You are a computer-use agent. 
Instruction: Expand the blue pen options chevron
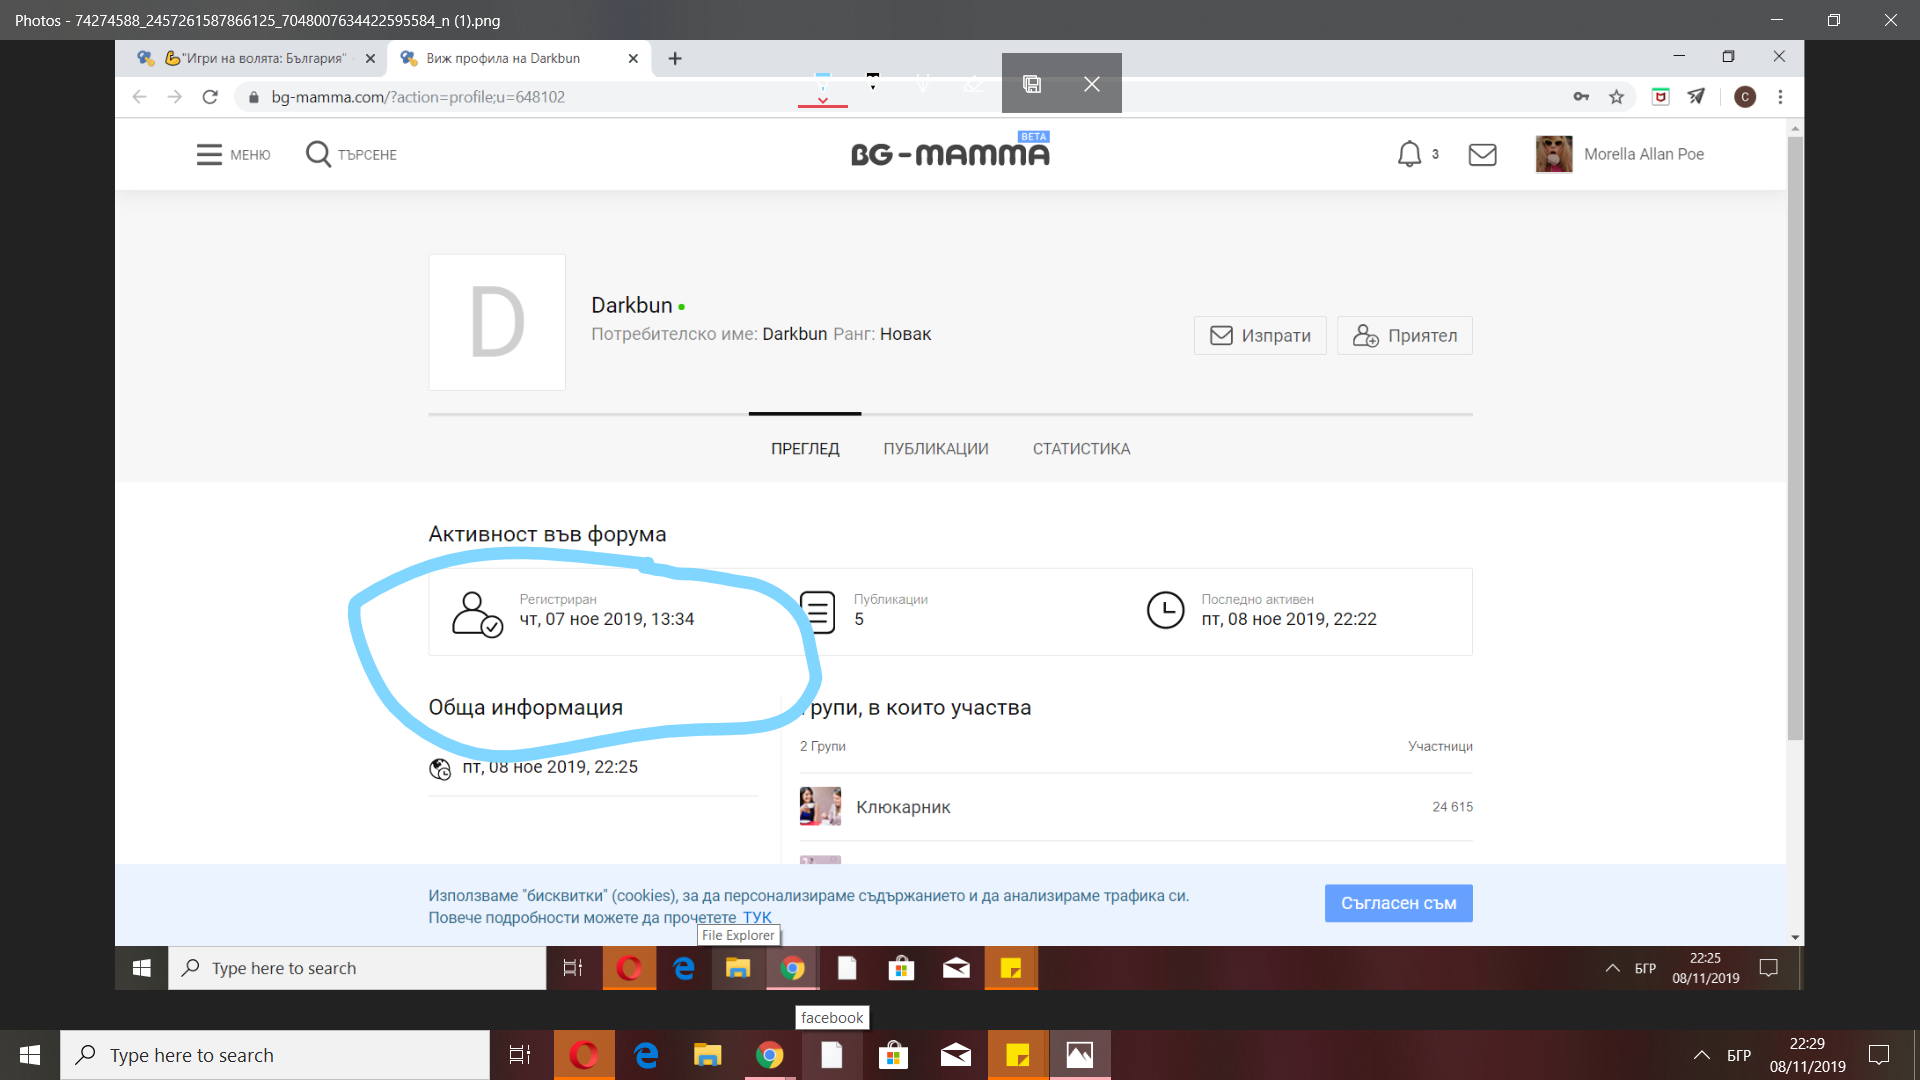coord(822,101)
